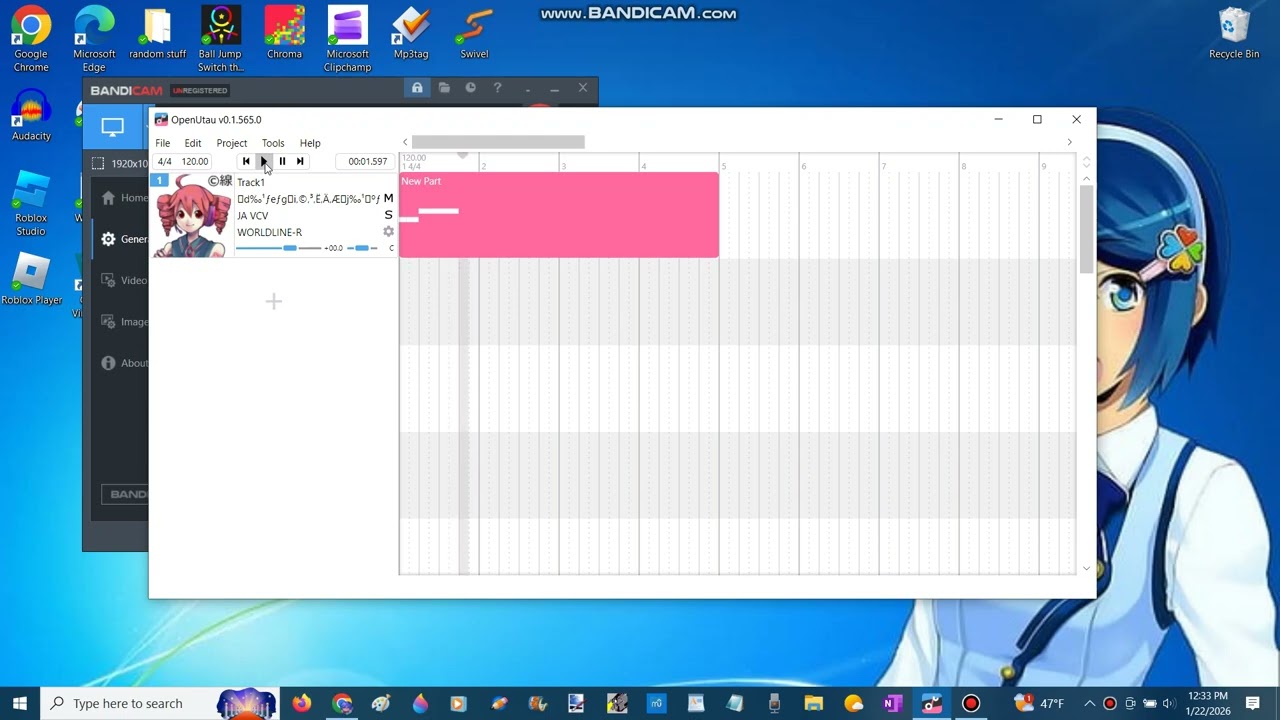Open the JA VCV phonemizer selector
Image resolution: width=1280 pixels, height=720 pixels.
(253, 216)
